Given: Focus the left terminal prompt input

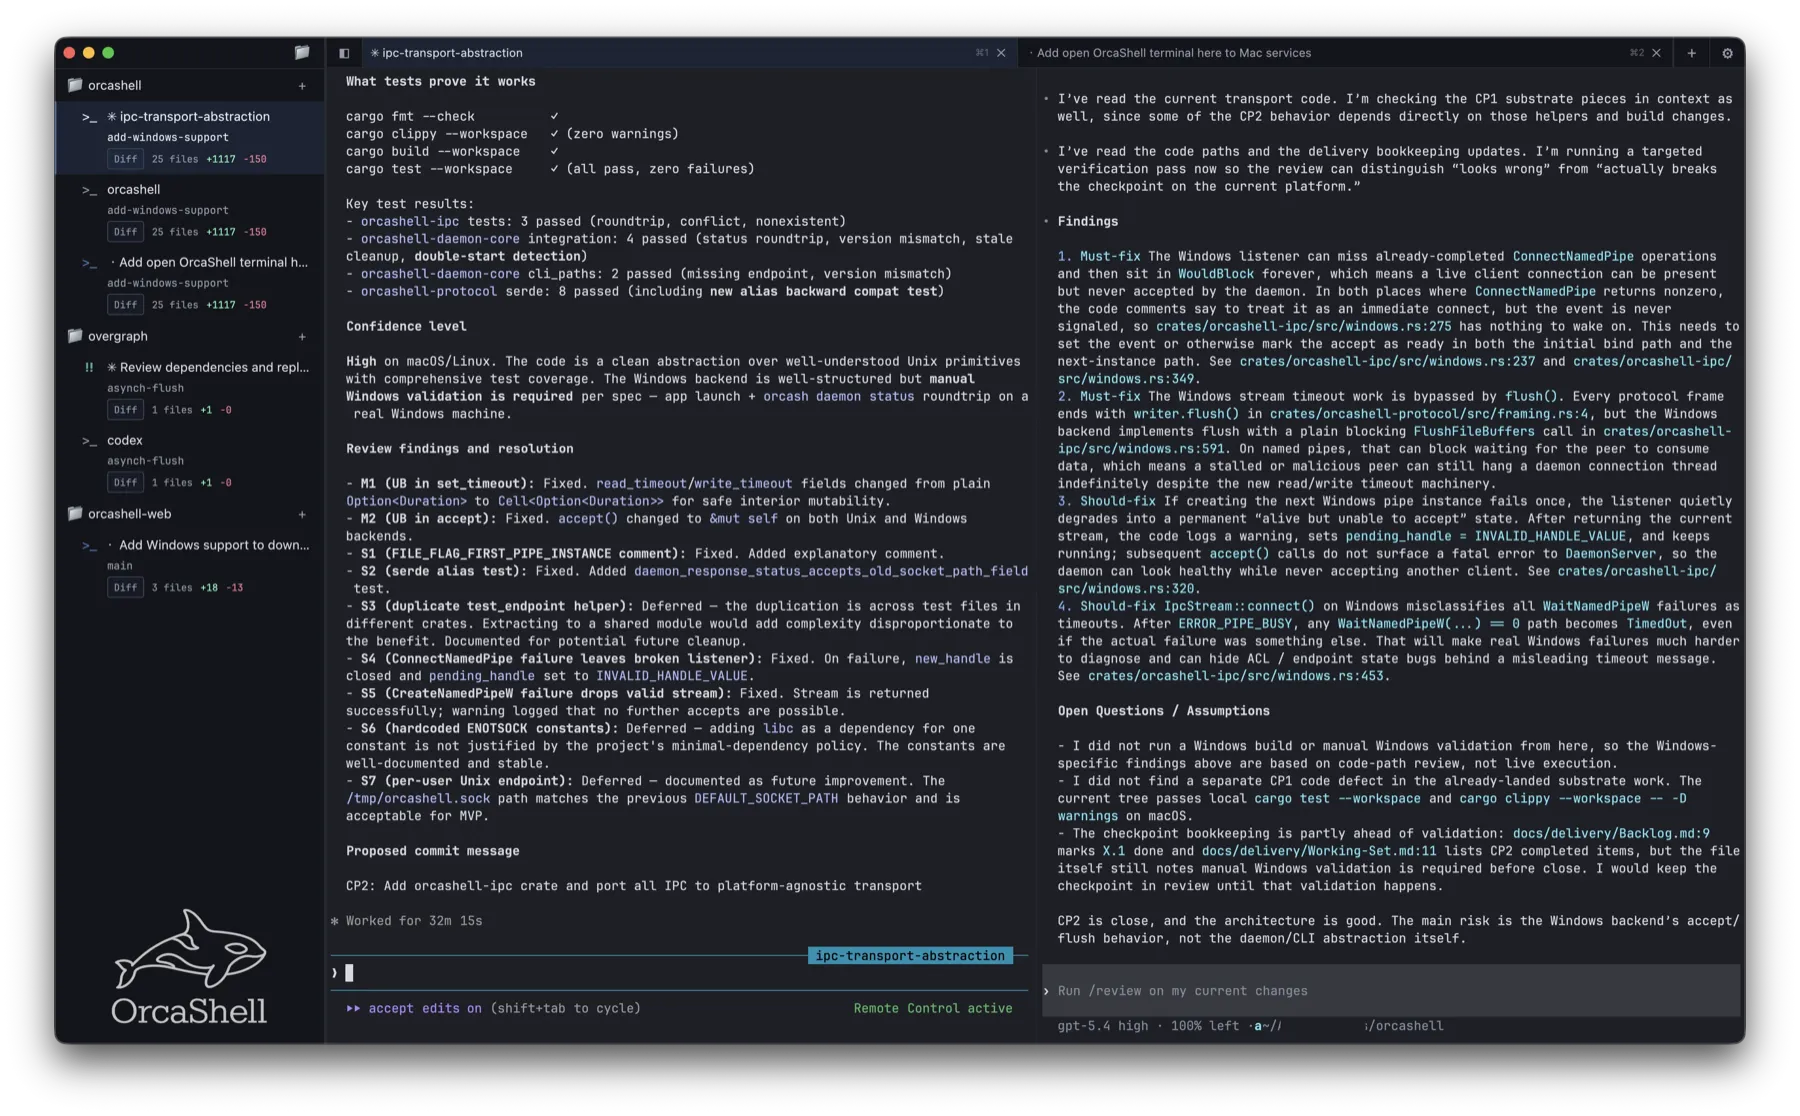Looking at the screenshot, I should (x=680, y=973).
